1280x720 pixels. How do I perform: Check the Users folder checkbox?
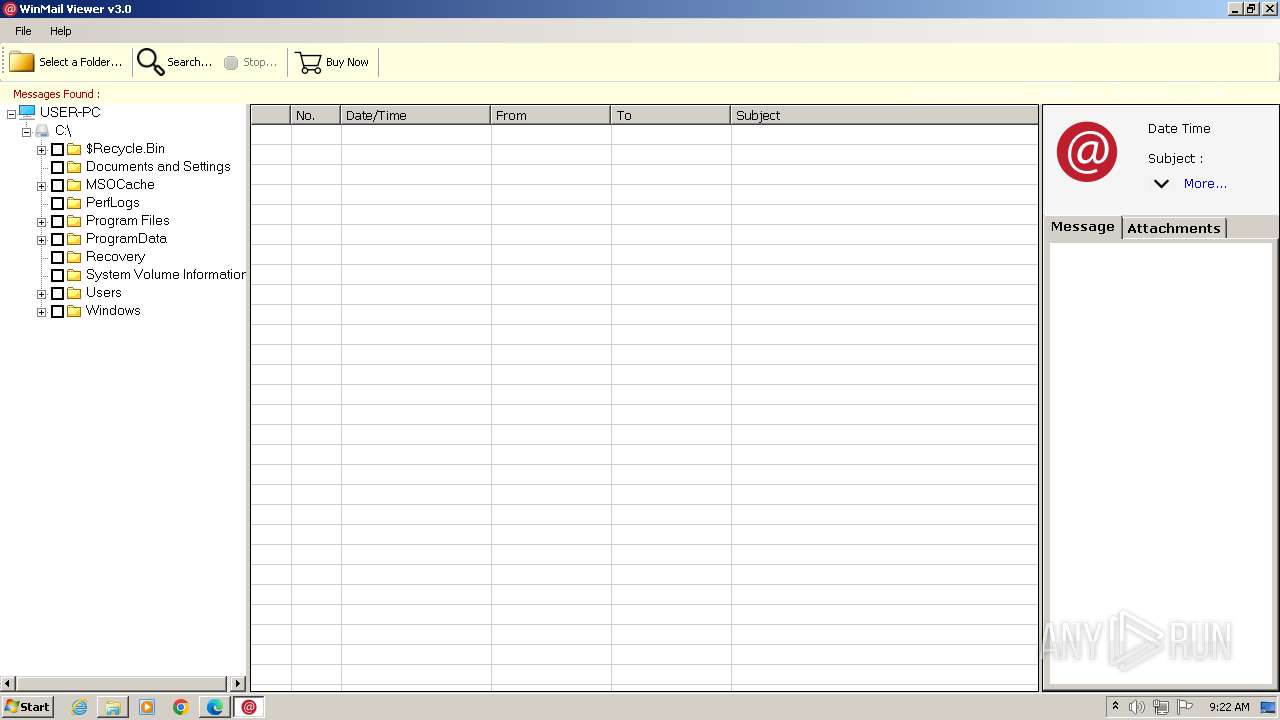57,293
